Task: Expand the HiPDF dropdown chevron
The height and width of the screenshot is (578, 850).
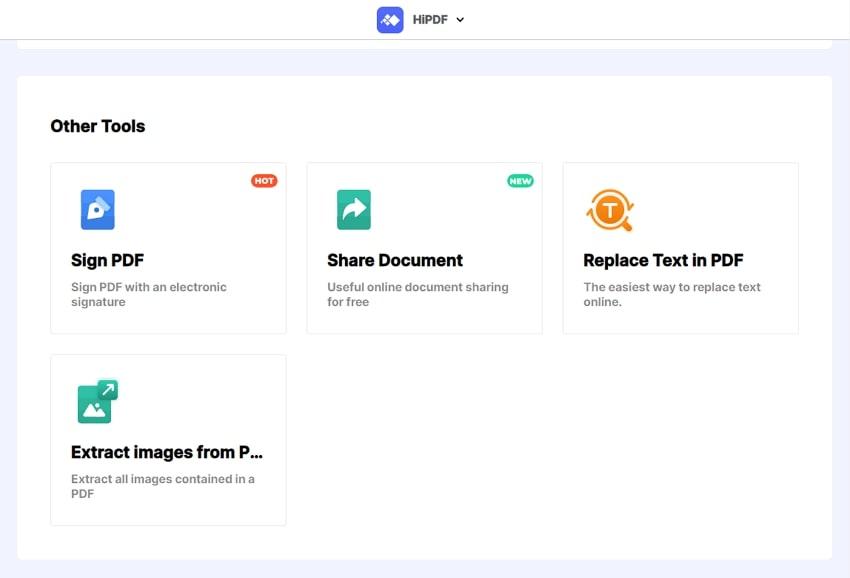Action: tap(460, 20)
